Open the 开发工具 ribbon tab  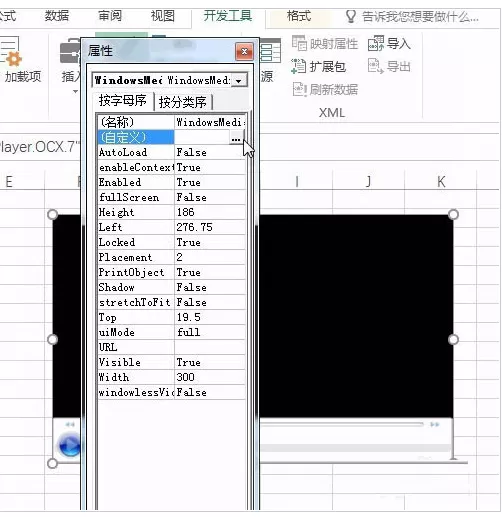(228, 16)
